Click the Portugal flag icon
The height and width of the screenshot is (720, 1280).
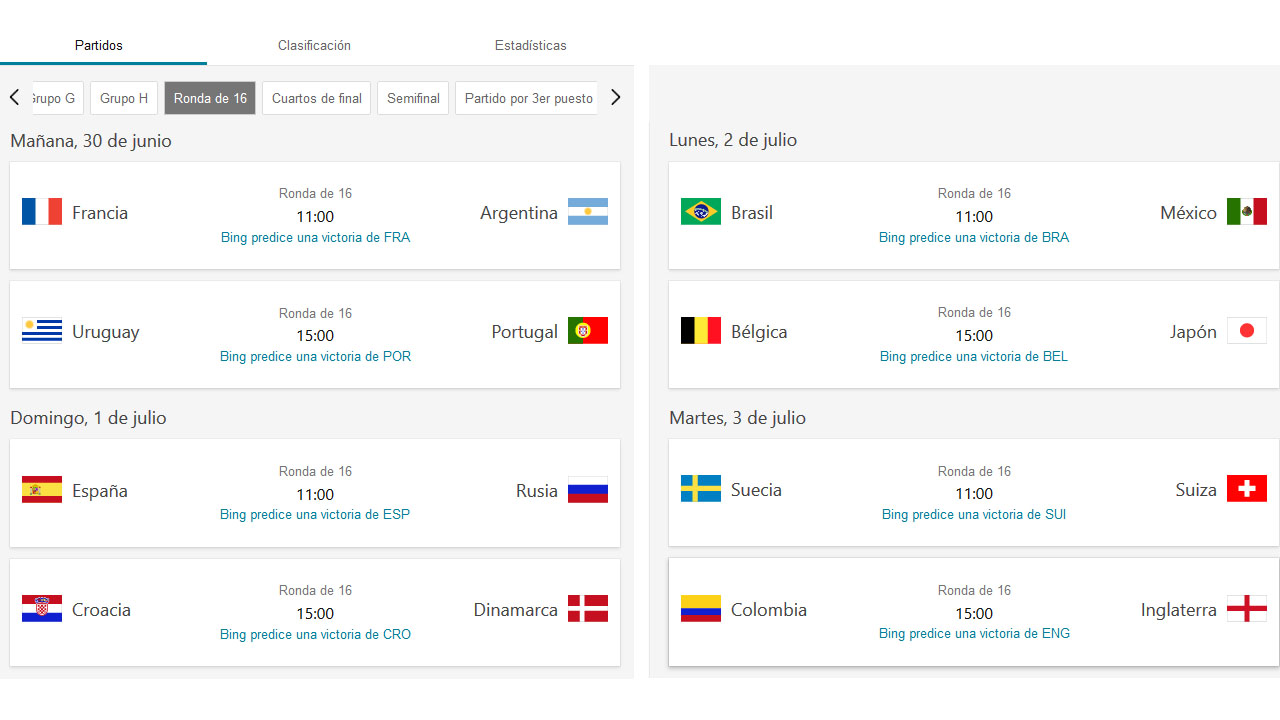(588, 331)
